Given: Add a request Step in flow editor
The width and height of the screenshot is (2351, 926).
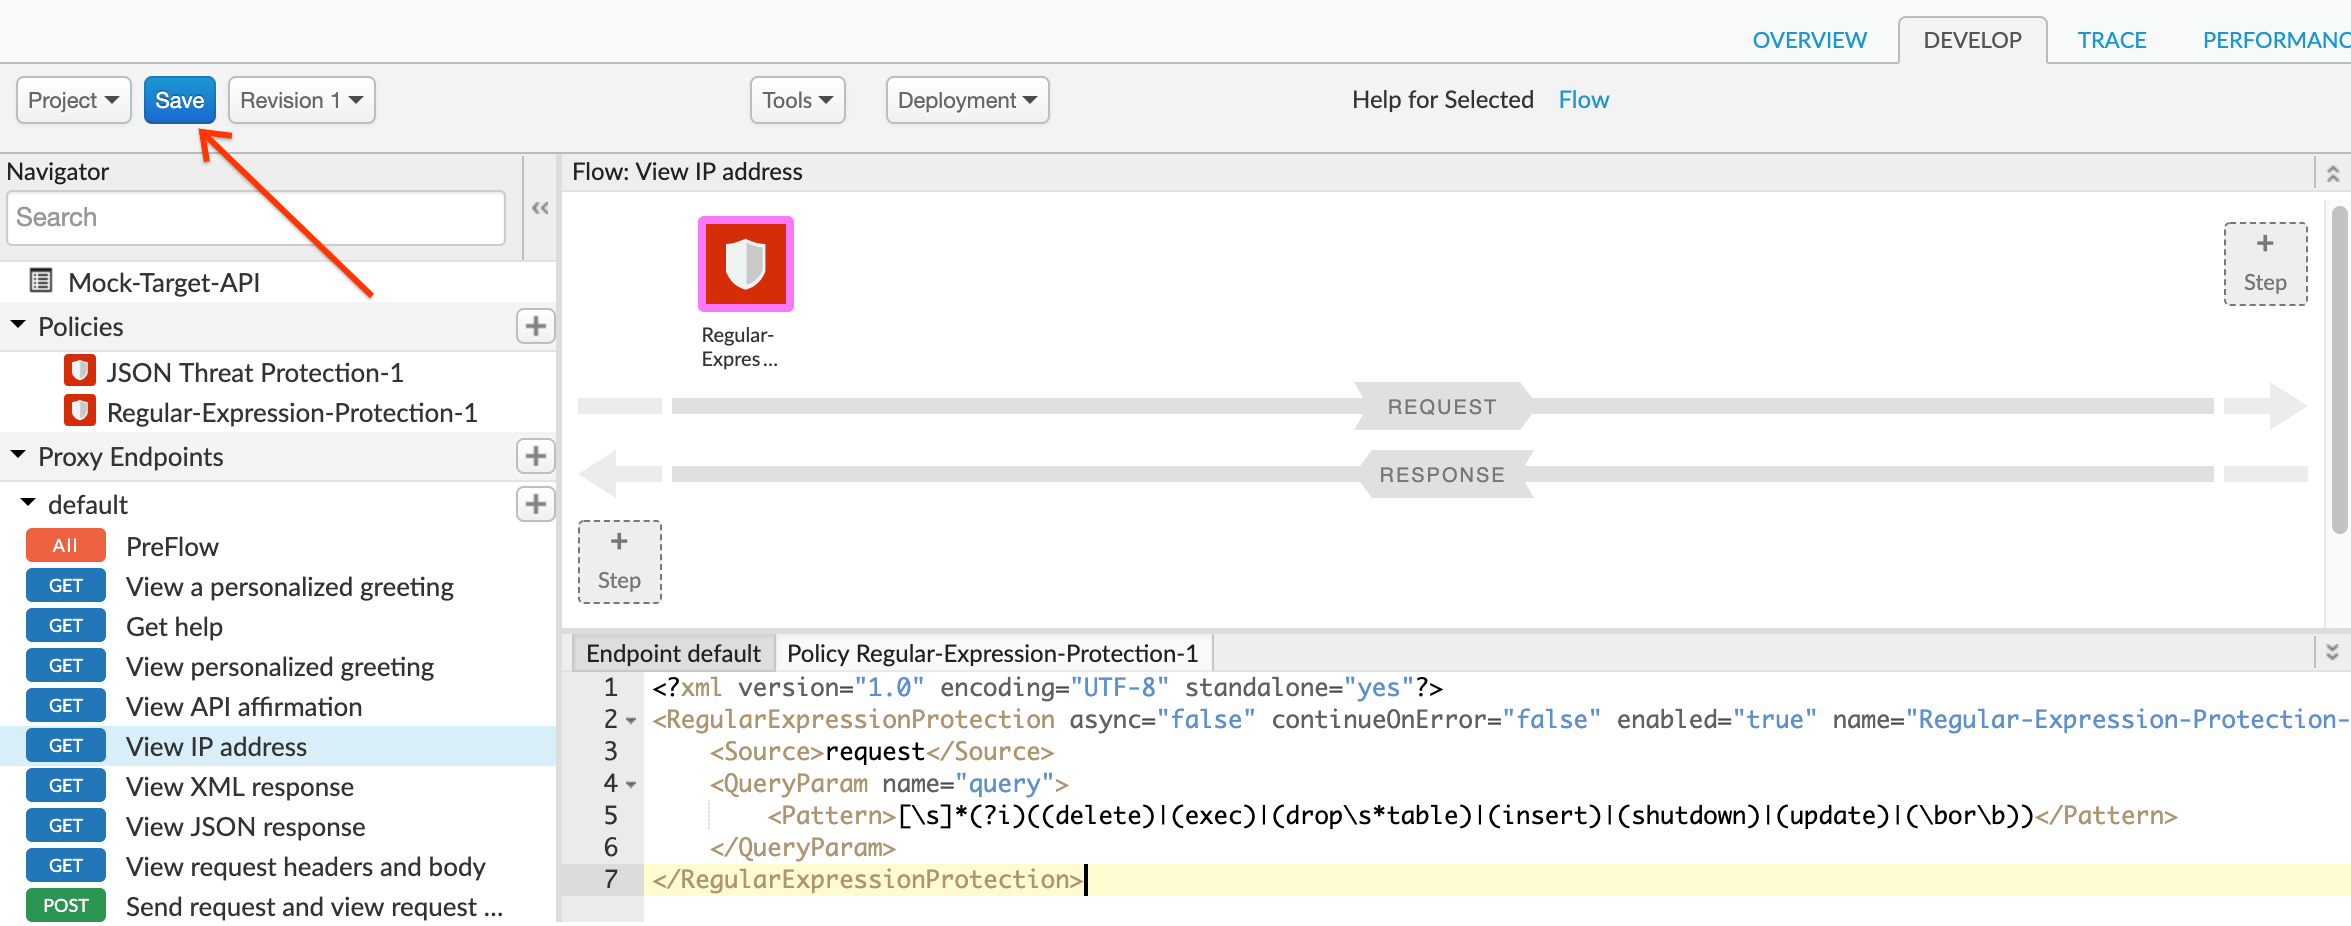Looking at the screenshot, I should pyautogui.click(x=2264, y=264).
